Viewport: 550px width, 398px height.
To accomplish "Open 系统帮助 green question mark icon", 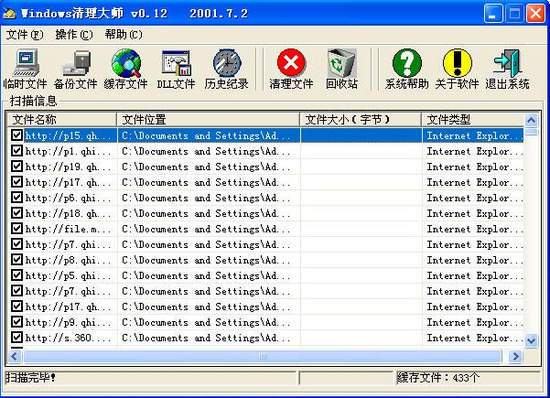I will (407, 69).
